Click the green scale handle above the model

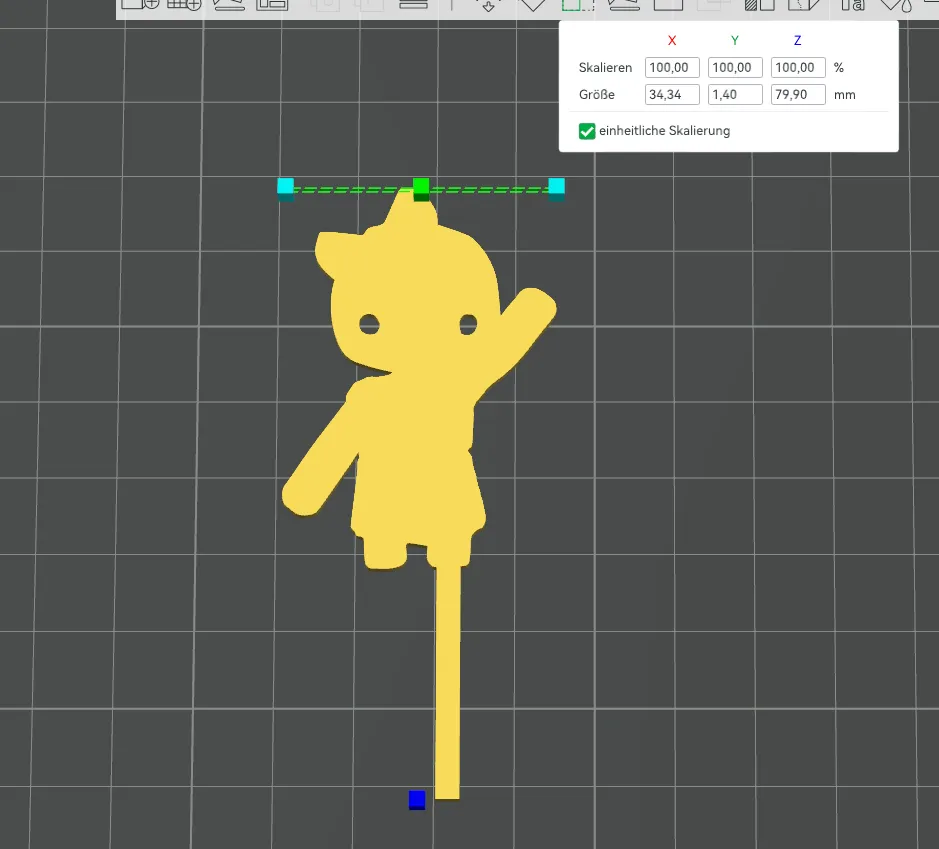[421, 186]
